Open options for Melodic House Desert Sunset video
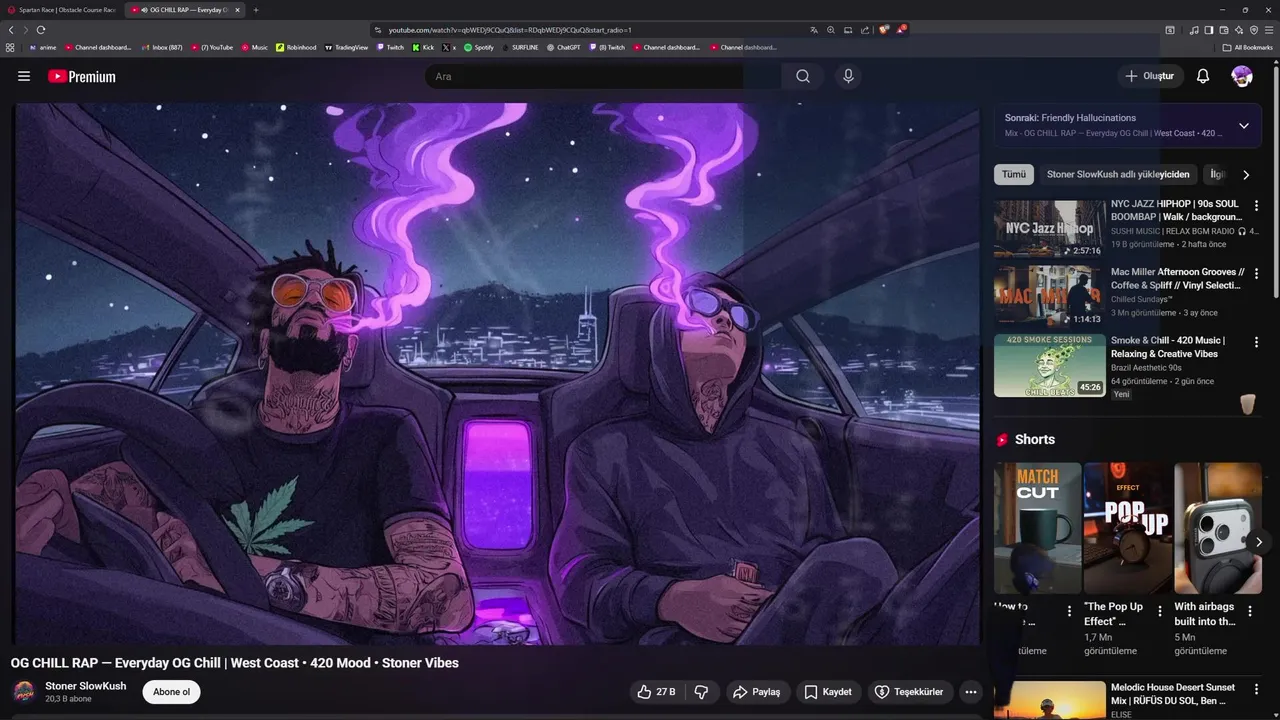1280x720 pixels. tap(1257, 689)
